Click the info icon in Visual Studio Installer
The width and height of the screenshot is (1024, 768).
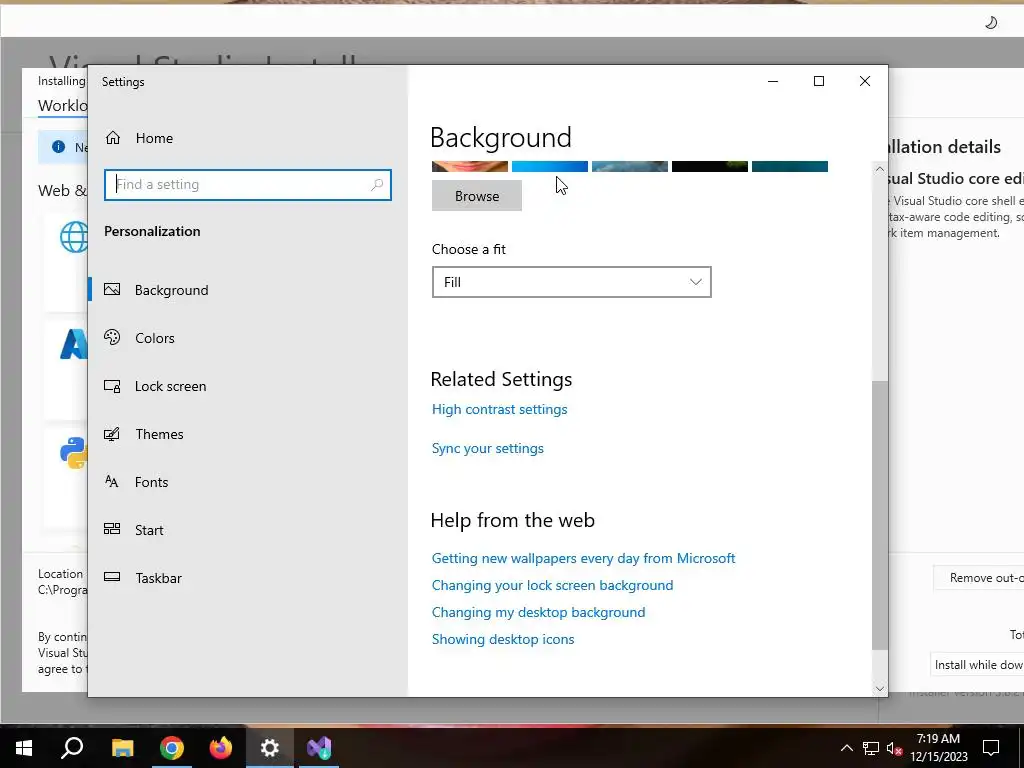[58, 147]
